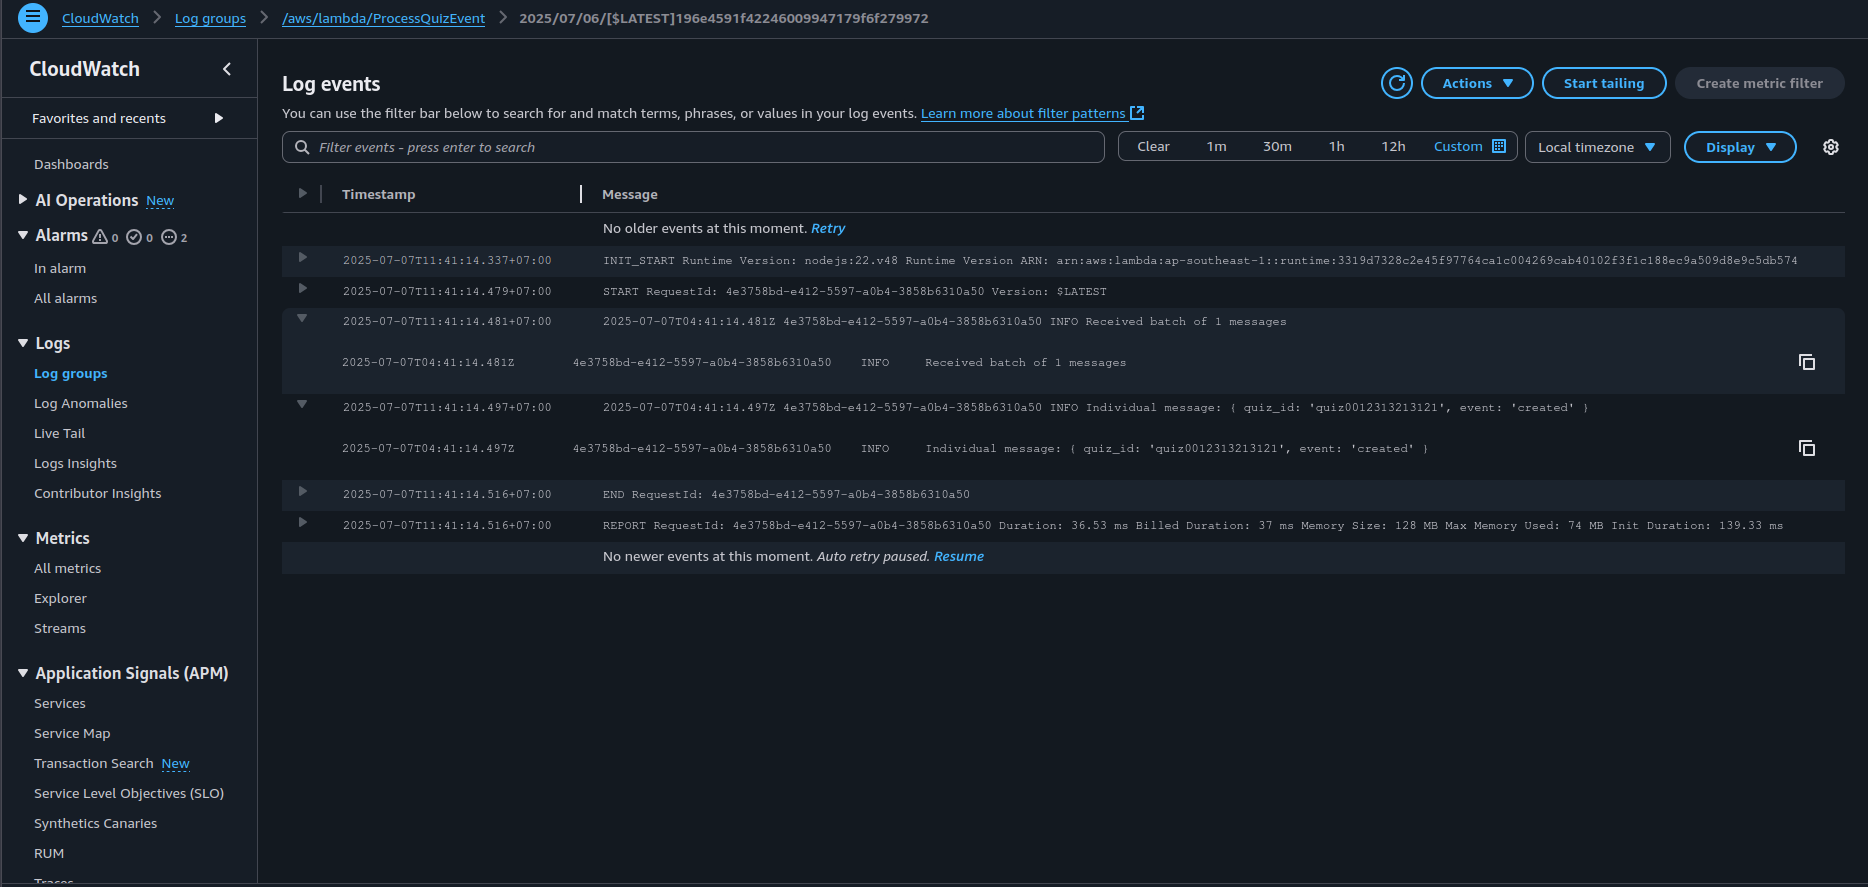Focus the Filter events search field
The width and height of the screenshot is (1868, 887).
[700, 147]
